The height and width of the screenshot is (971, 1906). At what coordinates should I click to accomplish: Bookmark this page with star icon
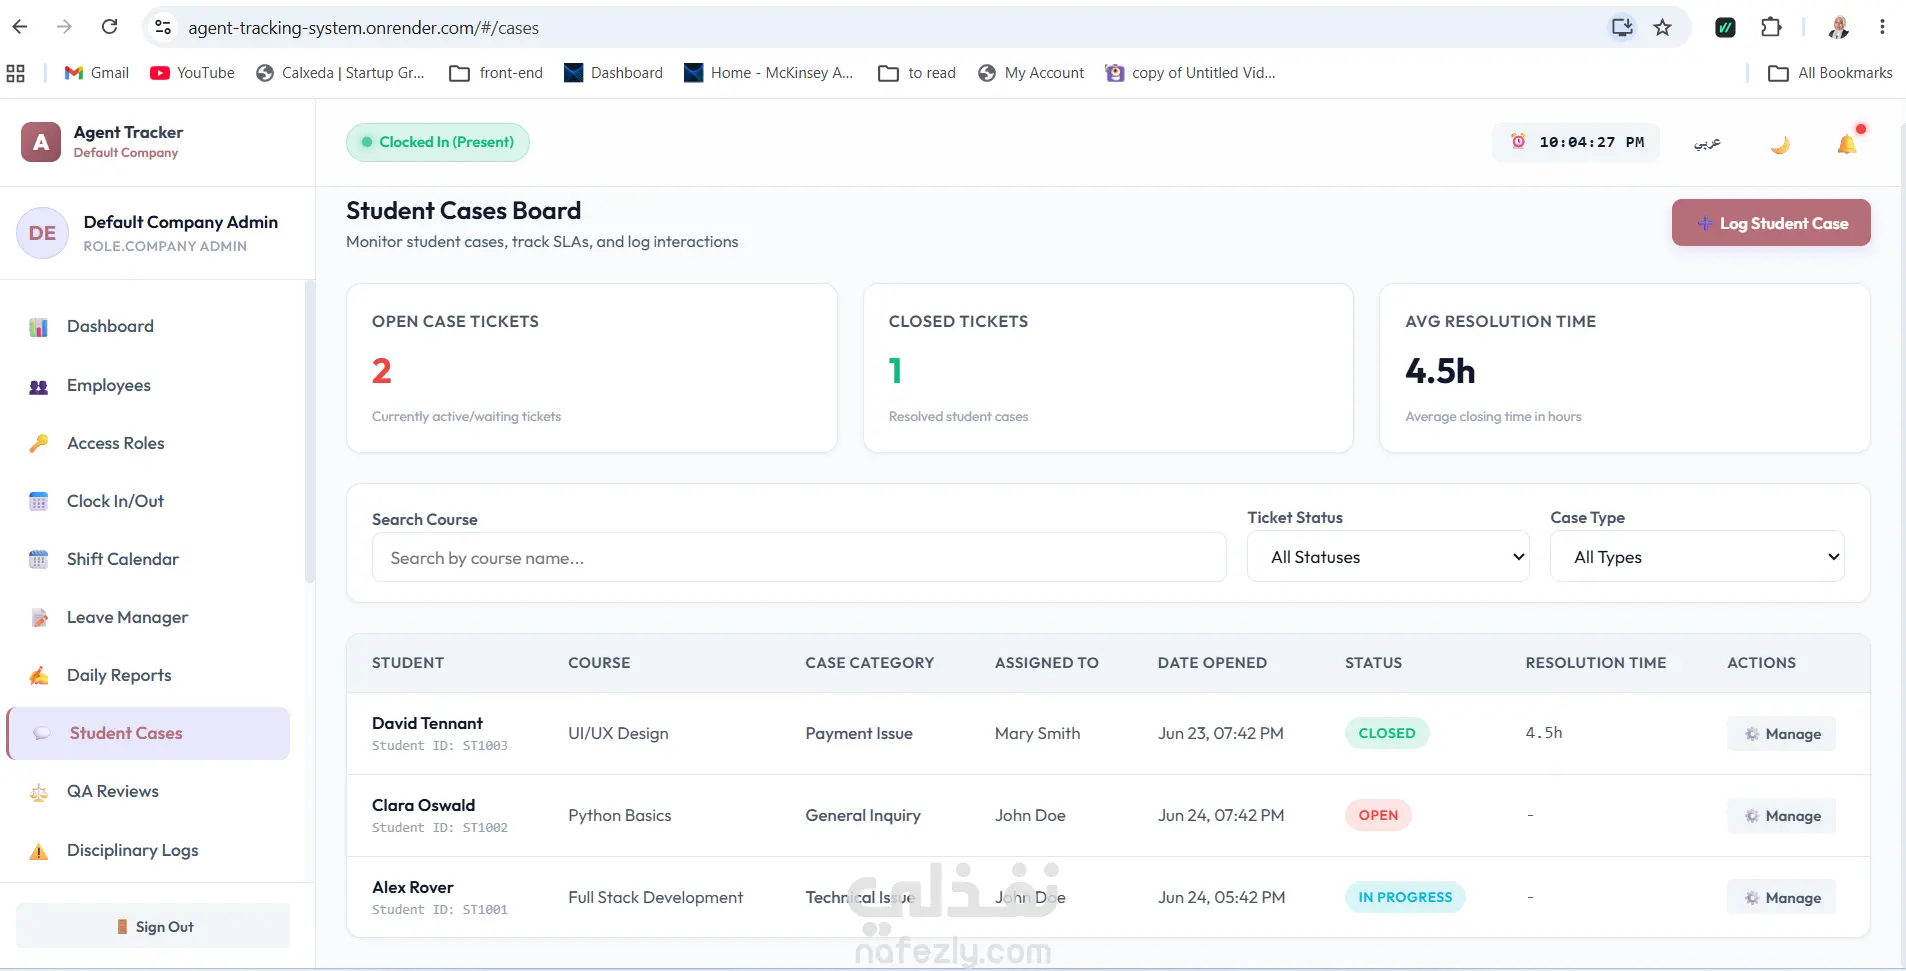click(1662, 27)
